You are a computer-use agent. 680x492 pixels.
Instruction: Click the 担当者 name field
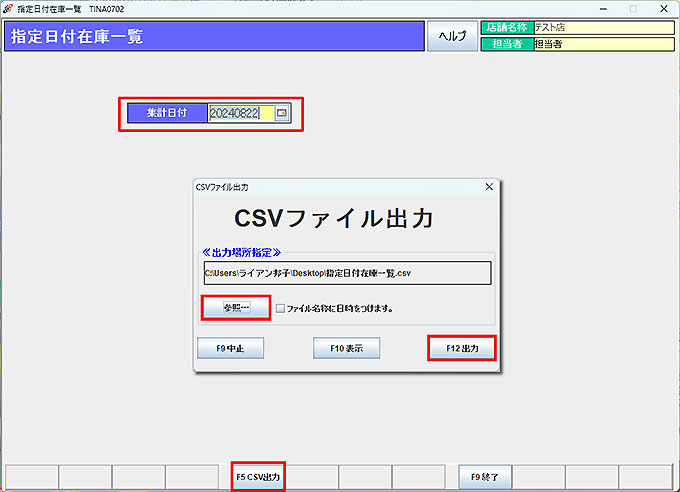coord(604,44)
